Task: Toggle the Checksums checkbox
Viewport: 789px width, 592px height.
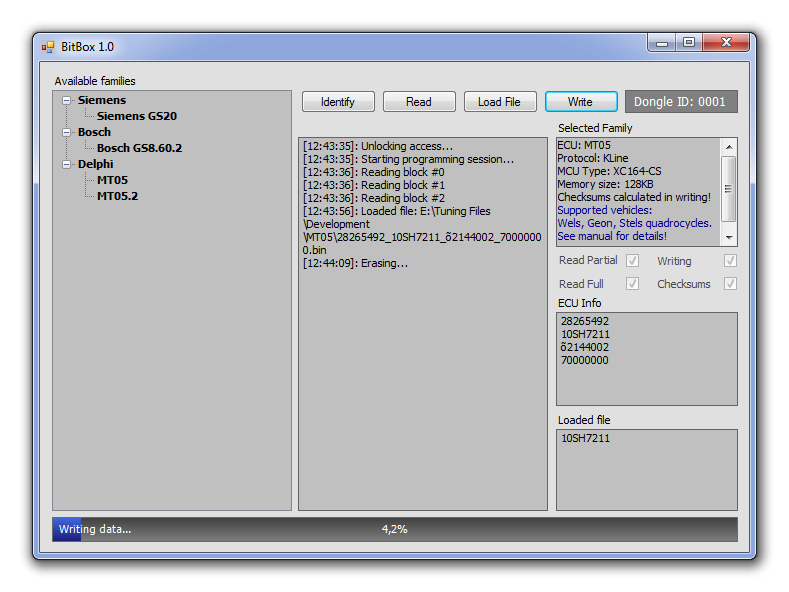Action: (x=730, y=284)
